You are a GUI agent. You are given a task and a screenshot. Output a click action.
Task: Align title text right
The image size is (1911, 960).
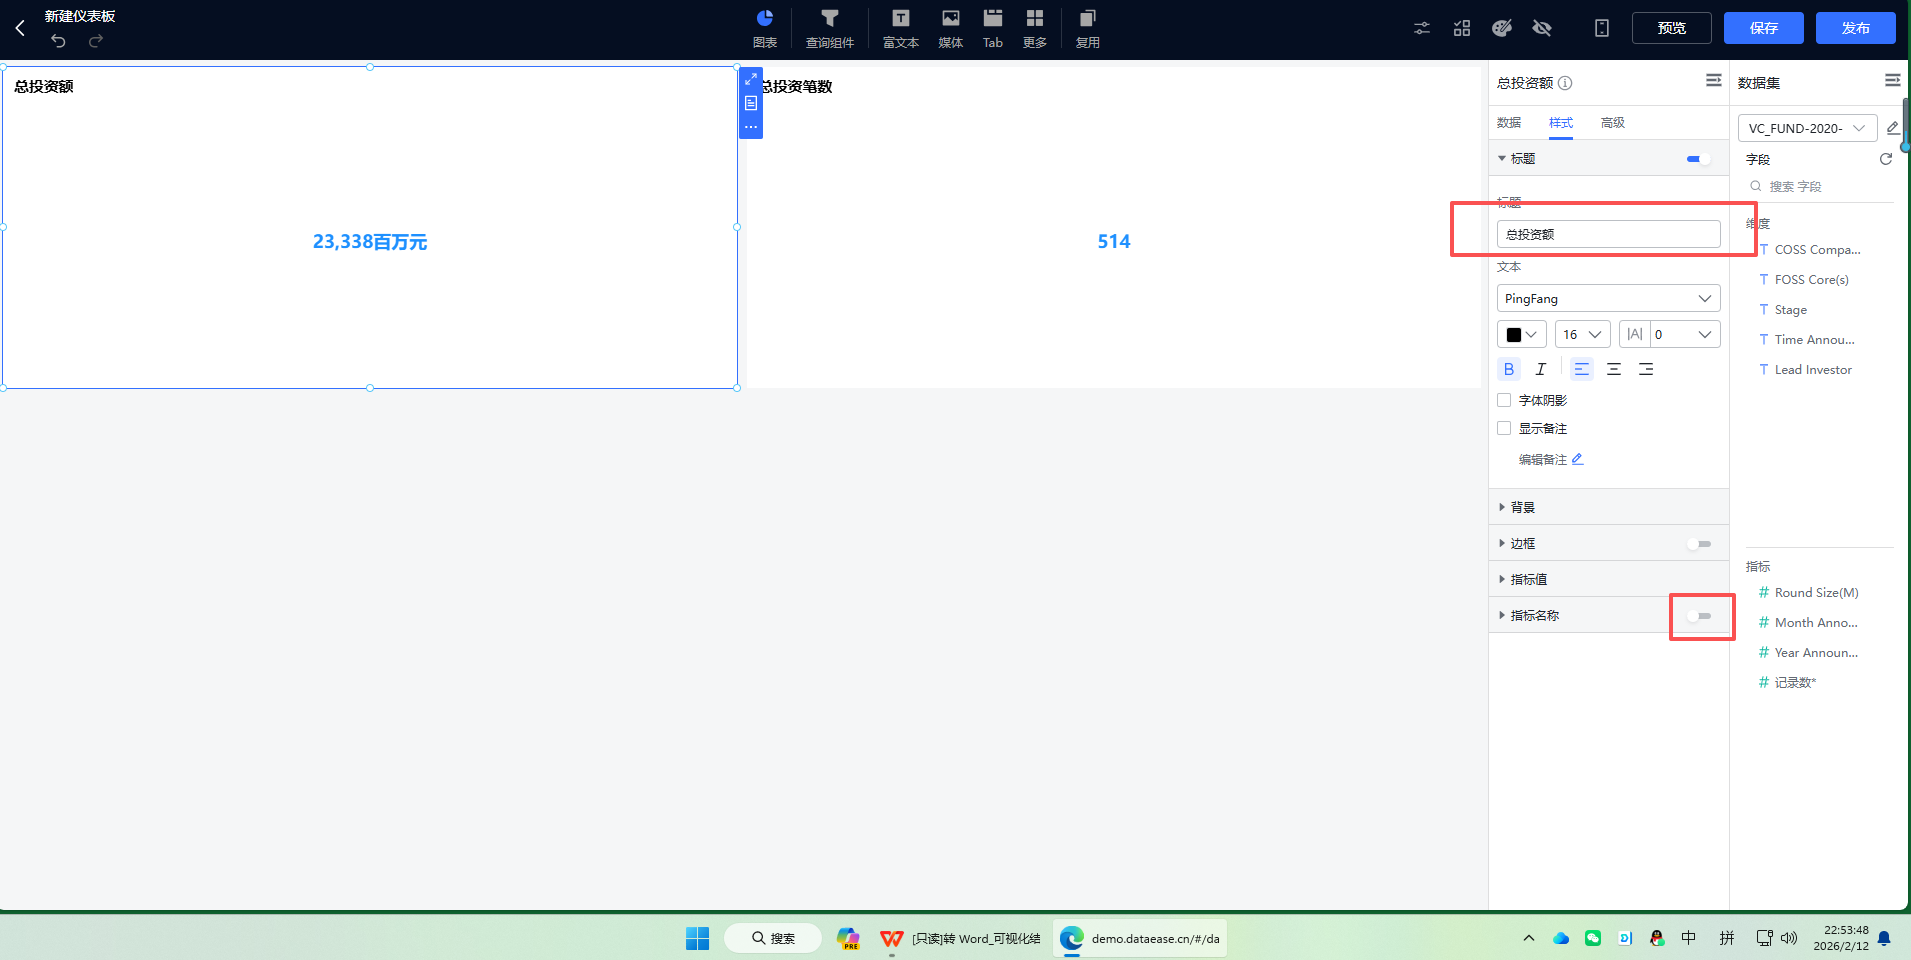click(x=1645, y=369)
